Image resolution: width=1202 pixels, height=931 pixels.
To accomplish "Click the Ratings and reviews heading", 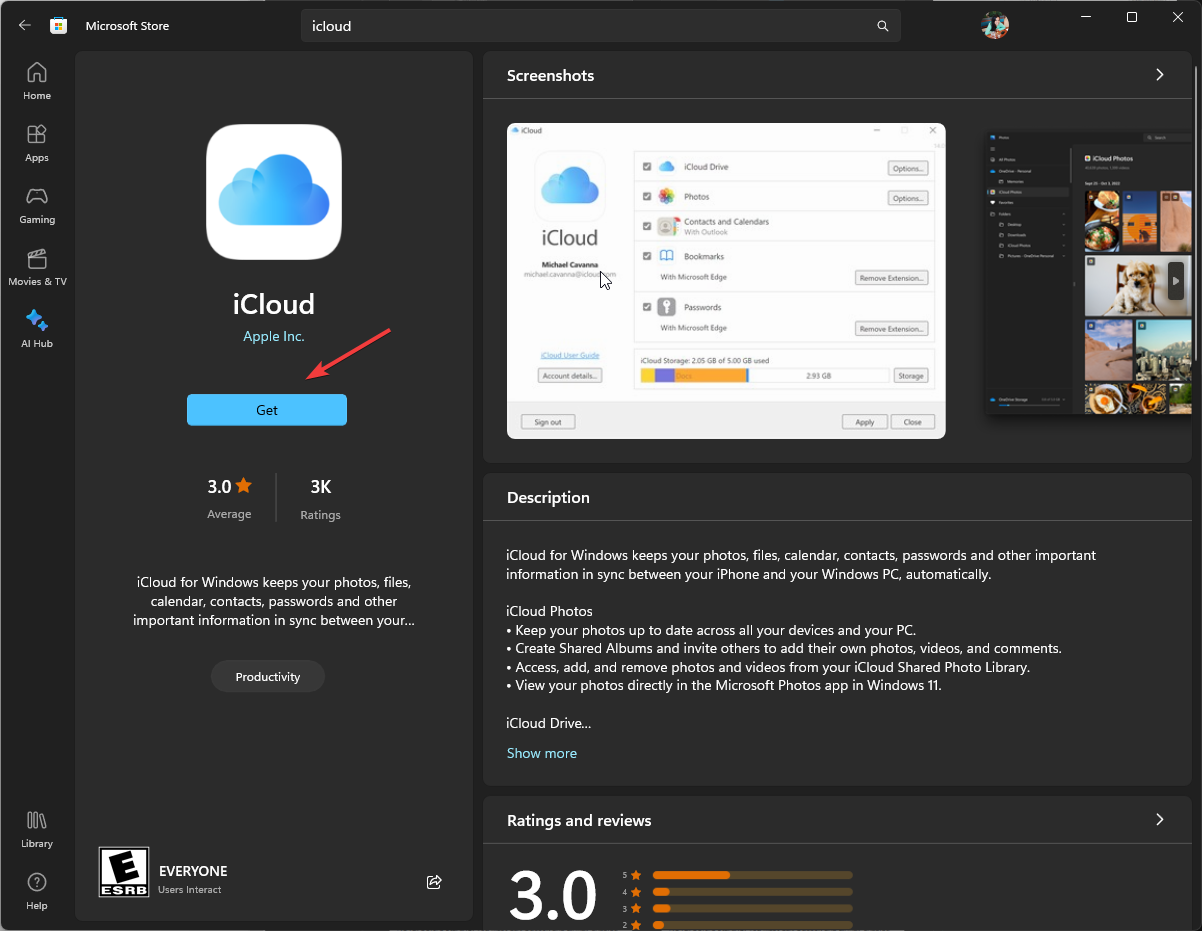I will 579,820.
